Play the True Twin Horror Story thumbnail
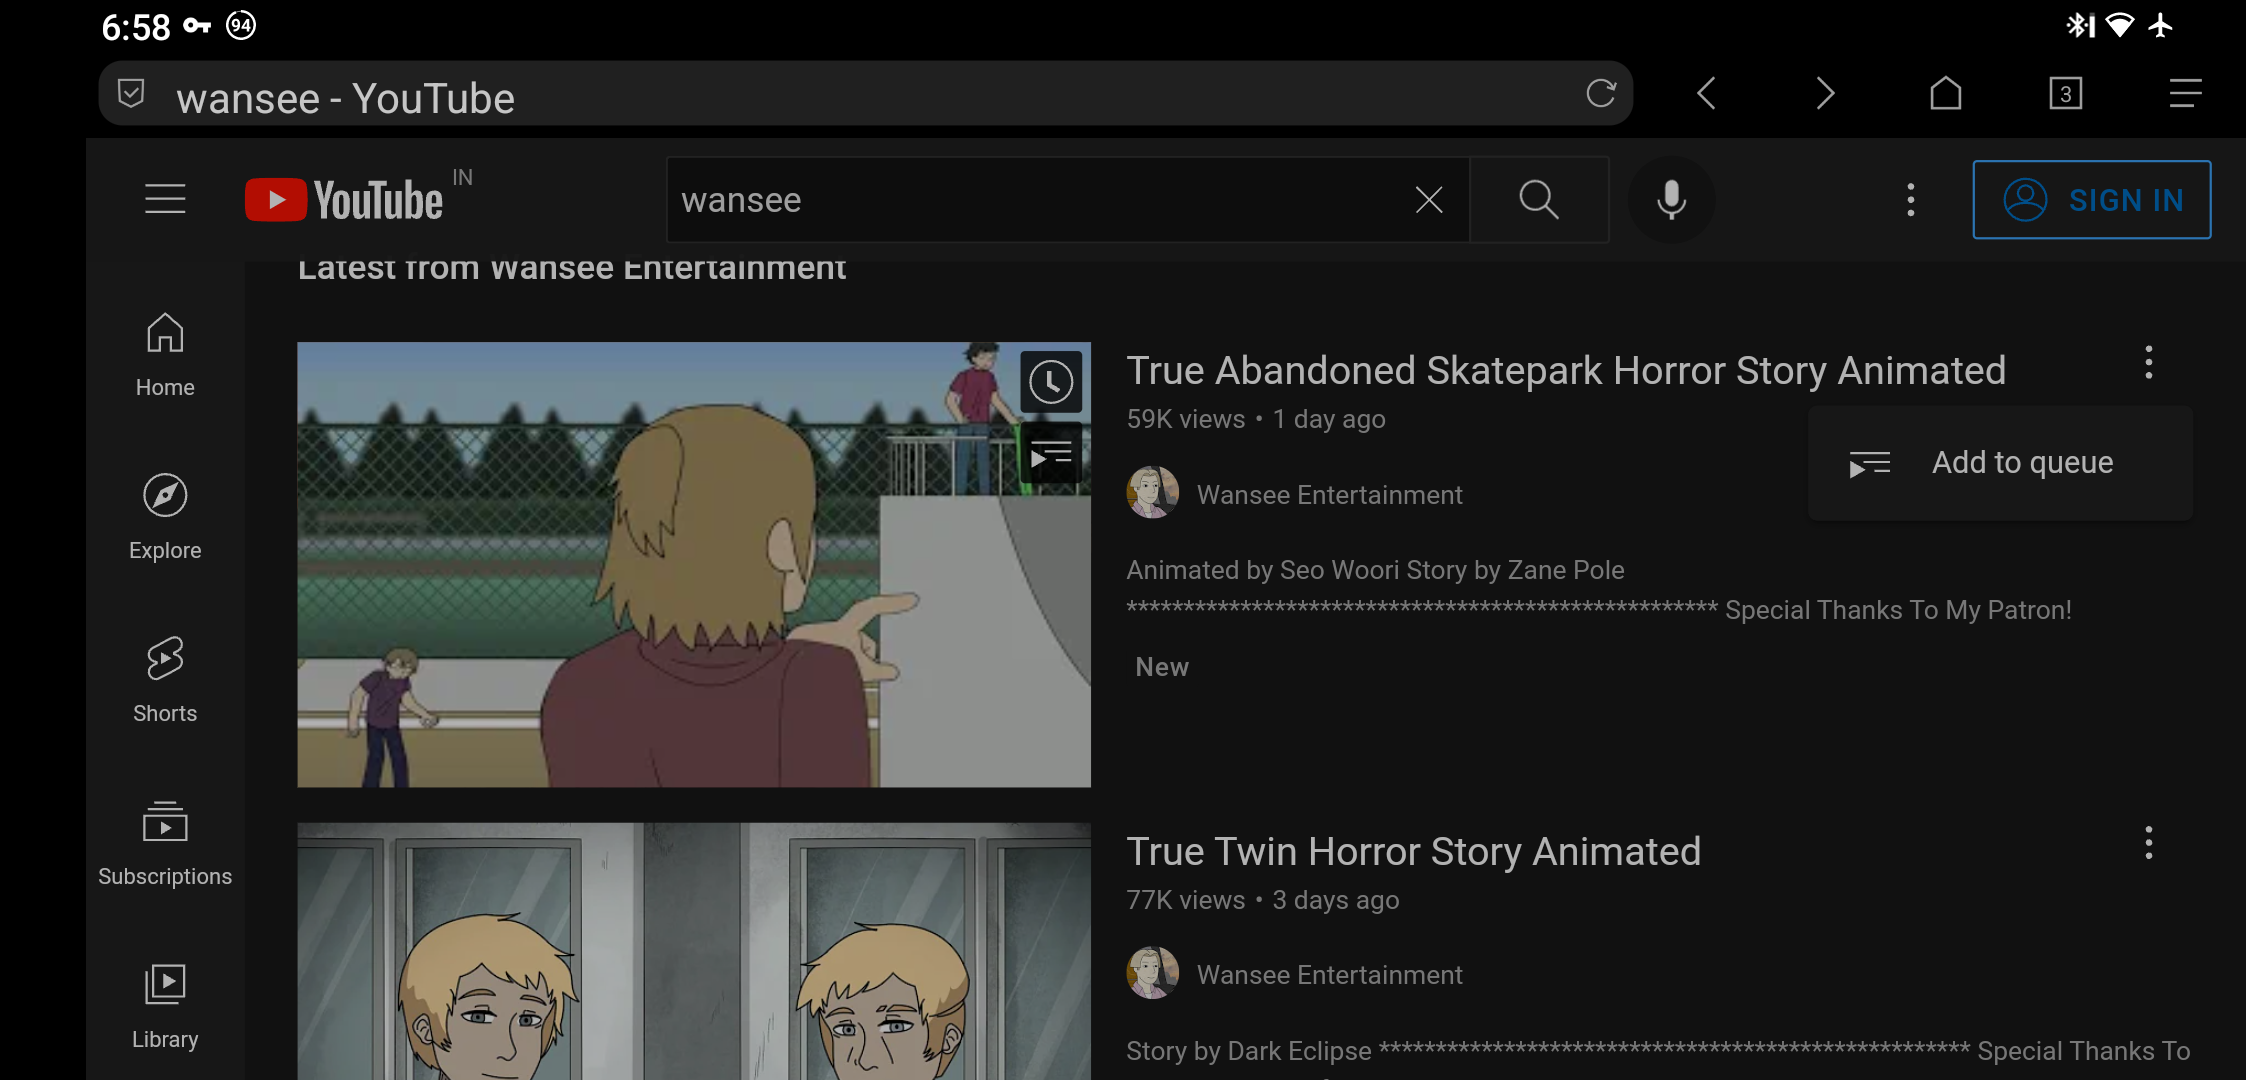 (x=693, y=950)
